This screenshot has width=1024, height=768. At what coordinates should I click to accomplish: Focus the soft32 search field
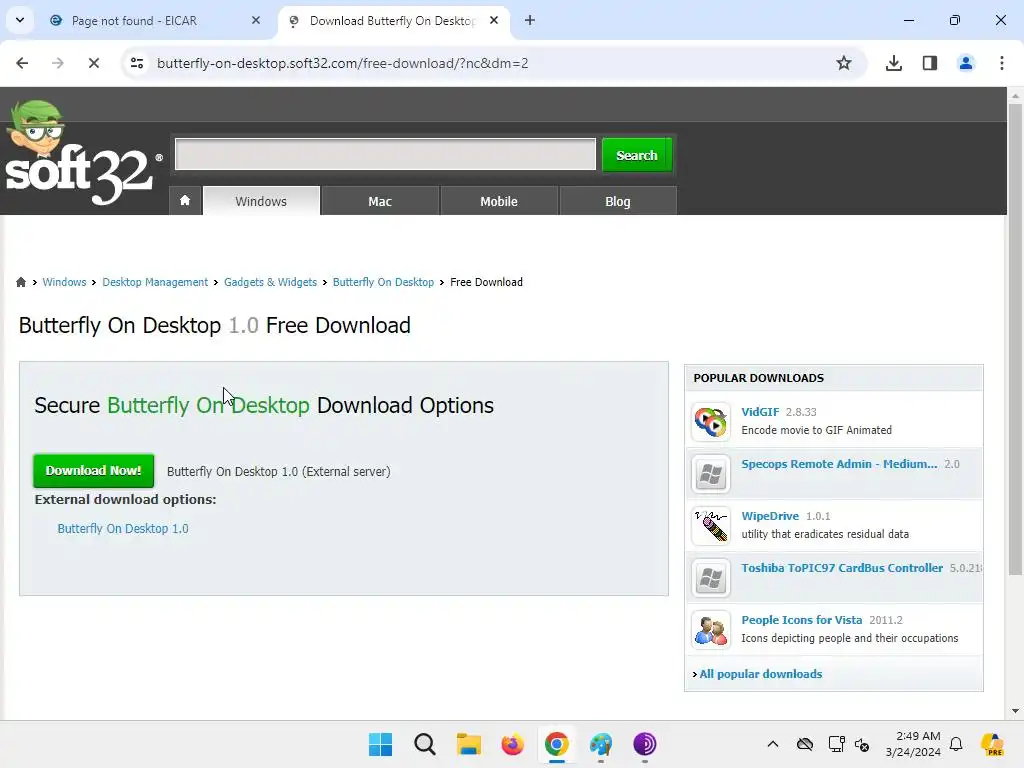click(x=385, y=154)
